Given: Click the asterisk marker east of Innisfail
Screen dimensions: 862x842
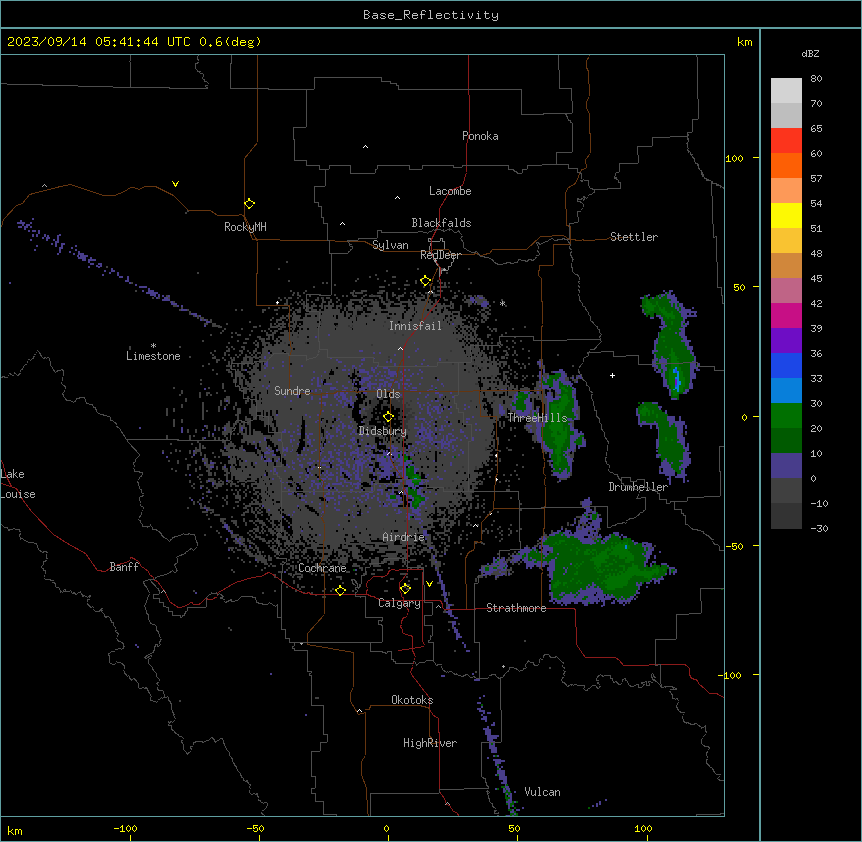Looking at the screenshot, I should [502, 303].
